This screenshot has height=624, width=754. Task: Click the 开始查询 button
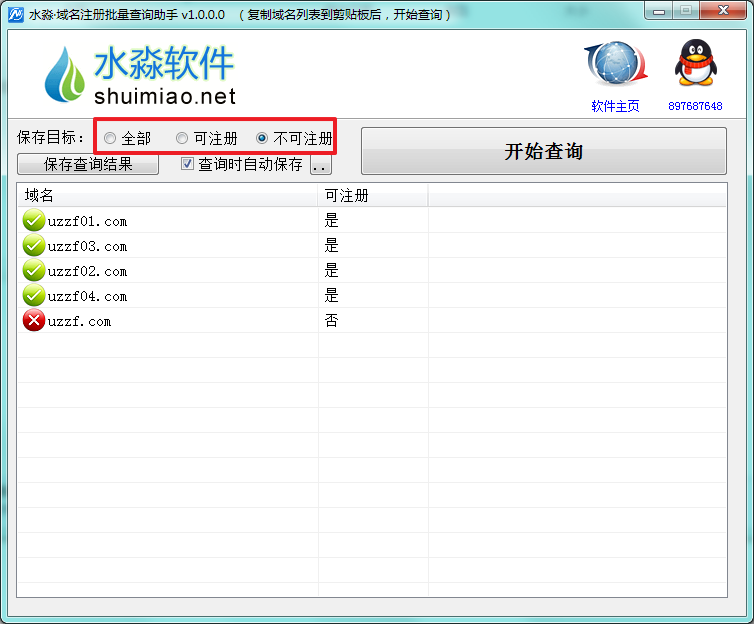544,151
